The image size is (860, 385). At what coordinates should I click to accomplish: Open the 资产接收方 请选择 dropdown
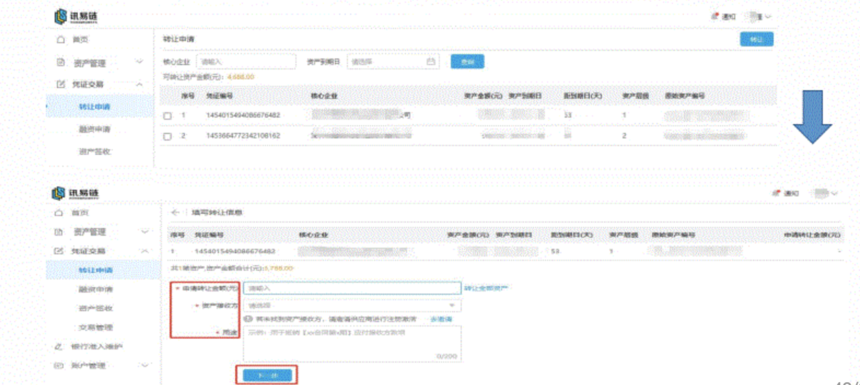(x=352, y=305)
